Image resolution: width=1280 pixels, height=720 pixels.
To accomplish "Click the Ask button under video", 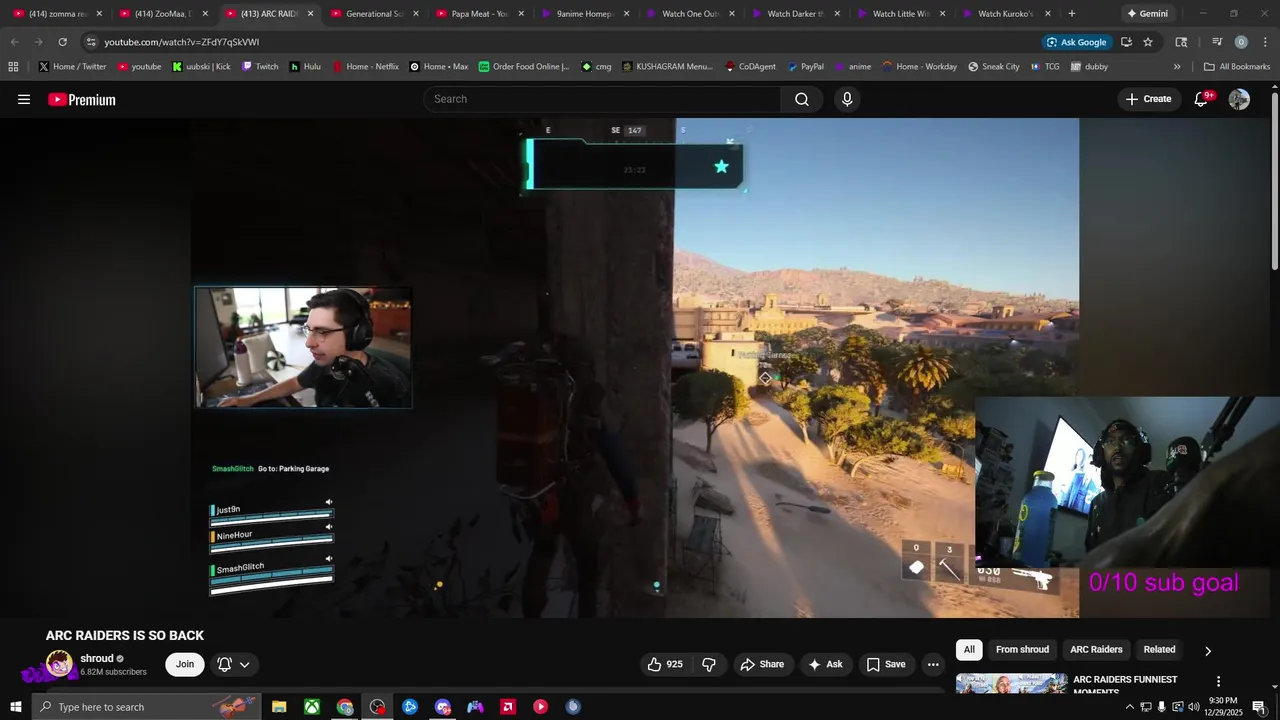I will [825, 664].
